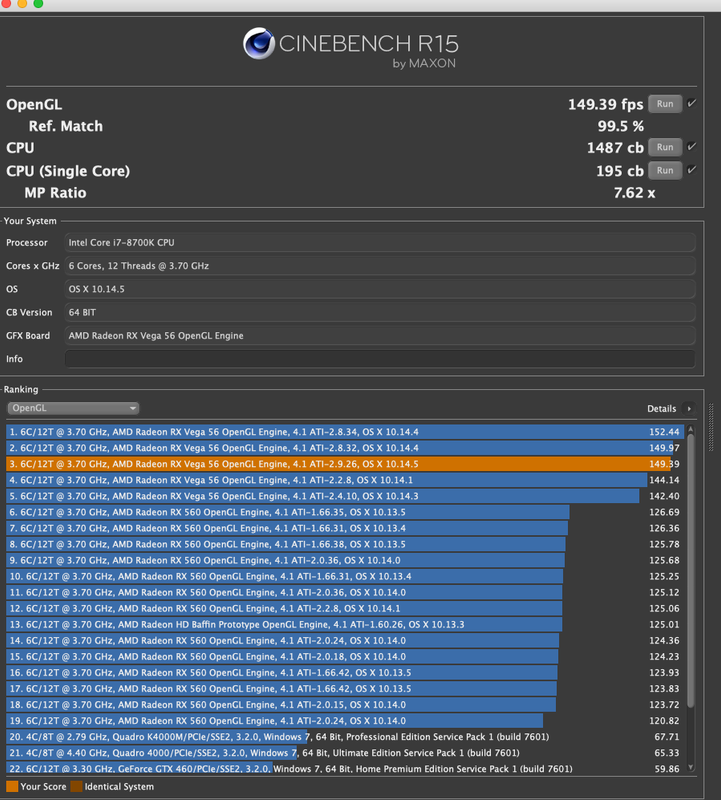This screenshot has height=800, width=721.
Task: Click the CB Version field 64 BIT
Action: tap(380, 312)
